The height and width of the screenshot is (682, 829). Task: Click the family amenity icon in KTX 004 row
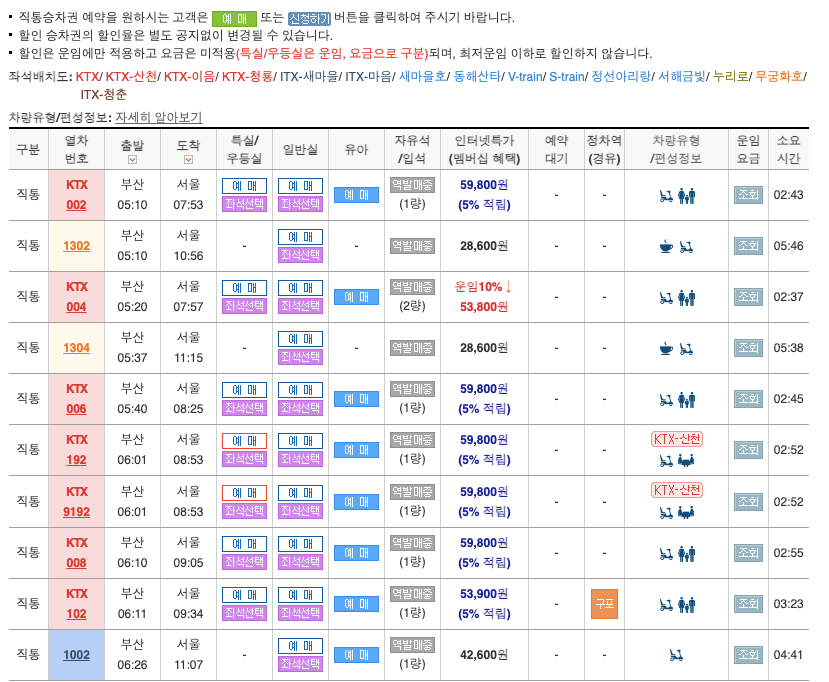pos(687,296)
